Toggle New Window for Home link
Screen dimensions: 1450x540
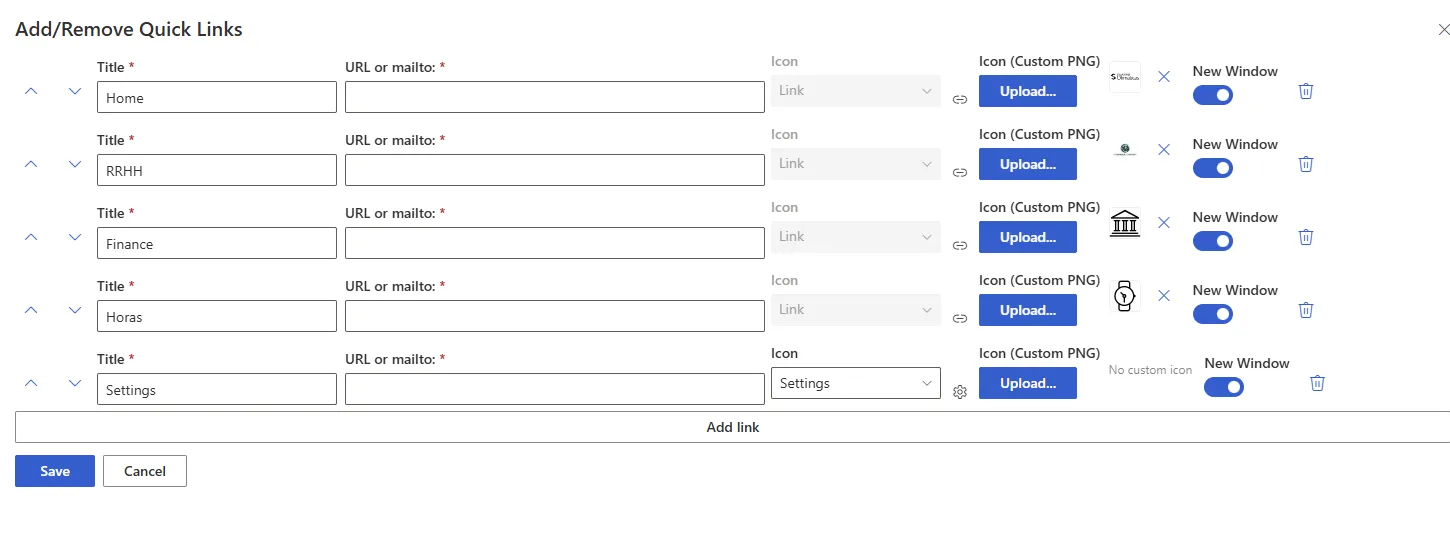tap(1212, 95)
